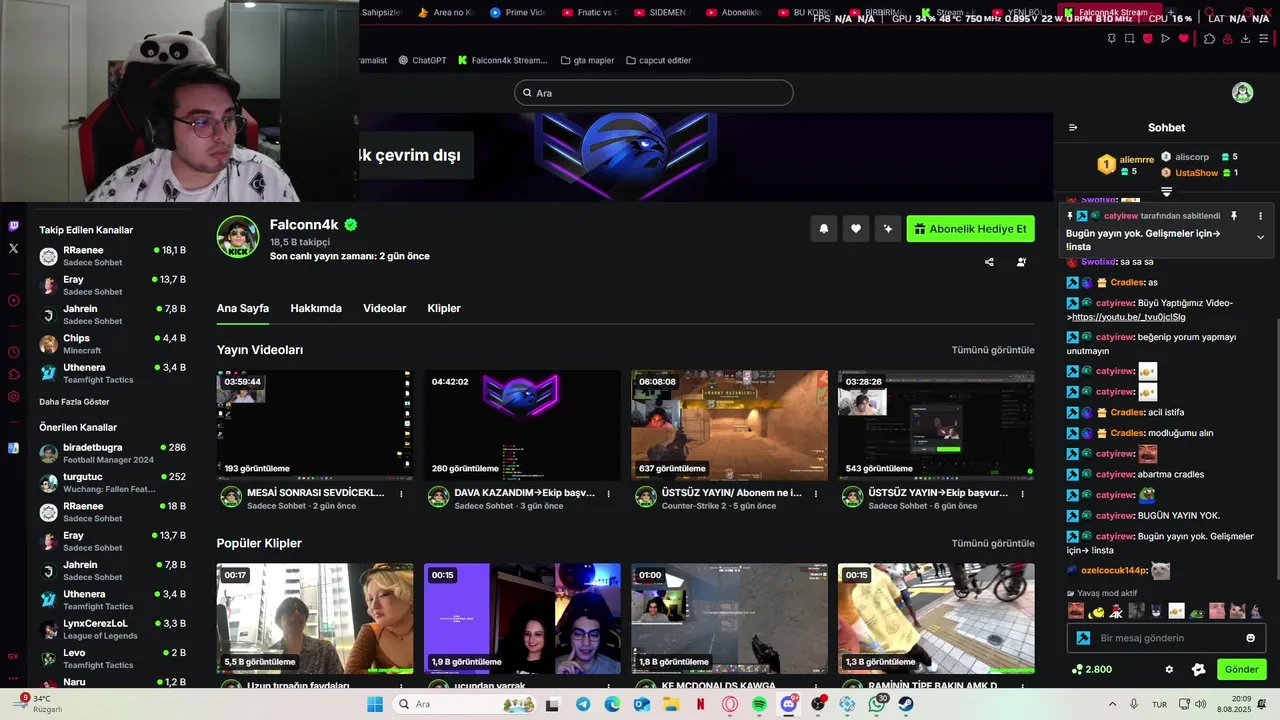Screen dimensions: 1280x720
Task: Open extensions cube icon in browser sidebar
Action: pos(13,374)
